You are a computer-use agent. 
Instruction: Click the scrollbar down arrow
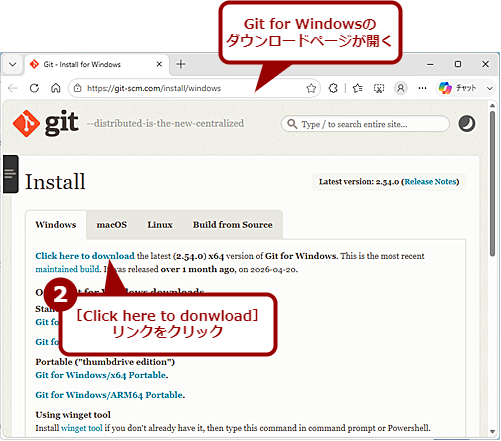point(492,431)
